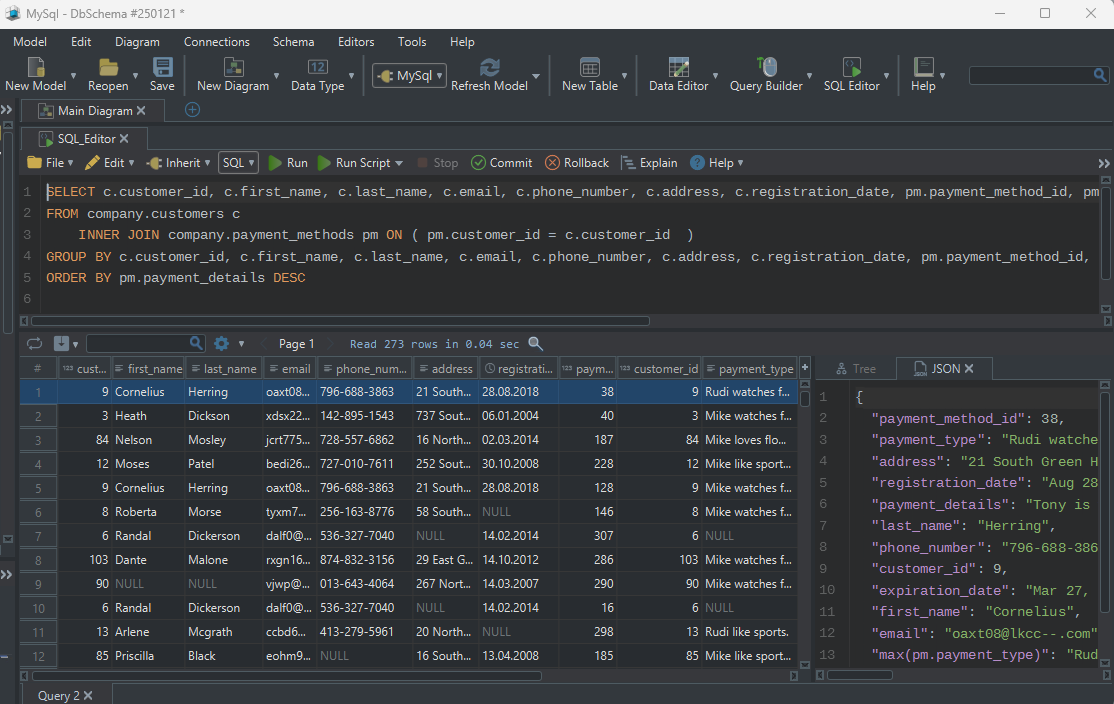Expand left sidebar with top double chevron
The width and height of the screenshot is (1114, 704).
point(6,109)
